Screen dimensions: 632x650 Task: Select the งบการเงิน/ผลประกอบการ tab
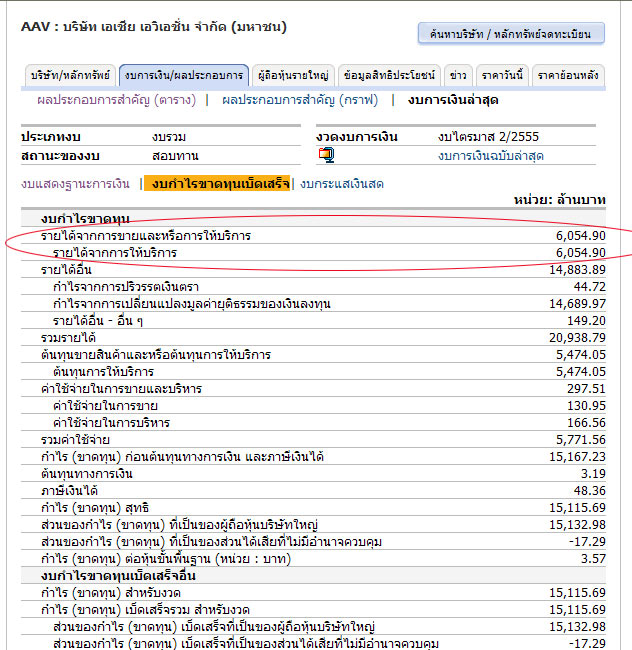click(184, 75)
